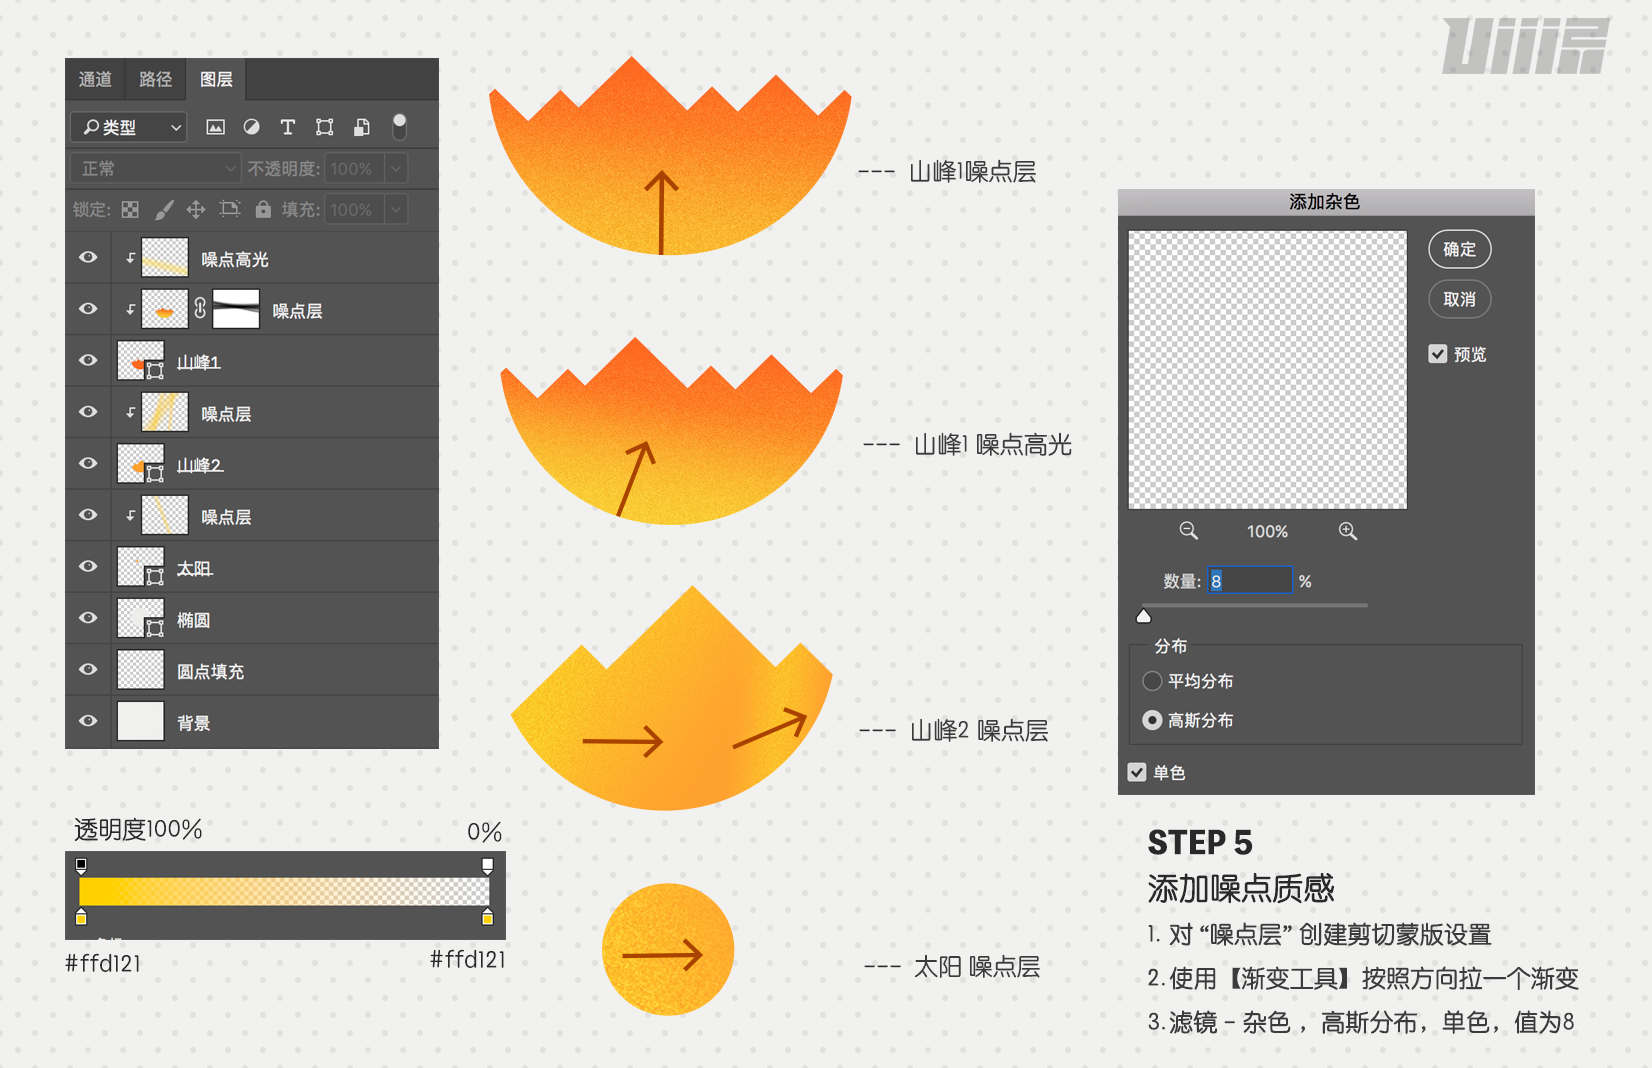Switch to the 通道 tab

95,79
